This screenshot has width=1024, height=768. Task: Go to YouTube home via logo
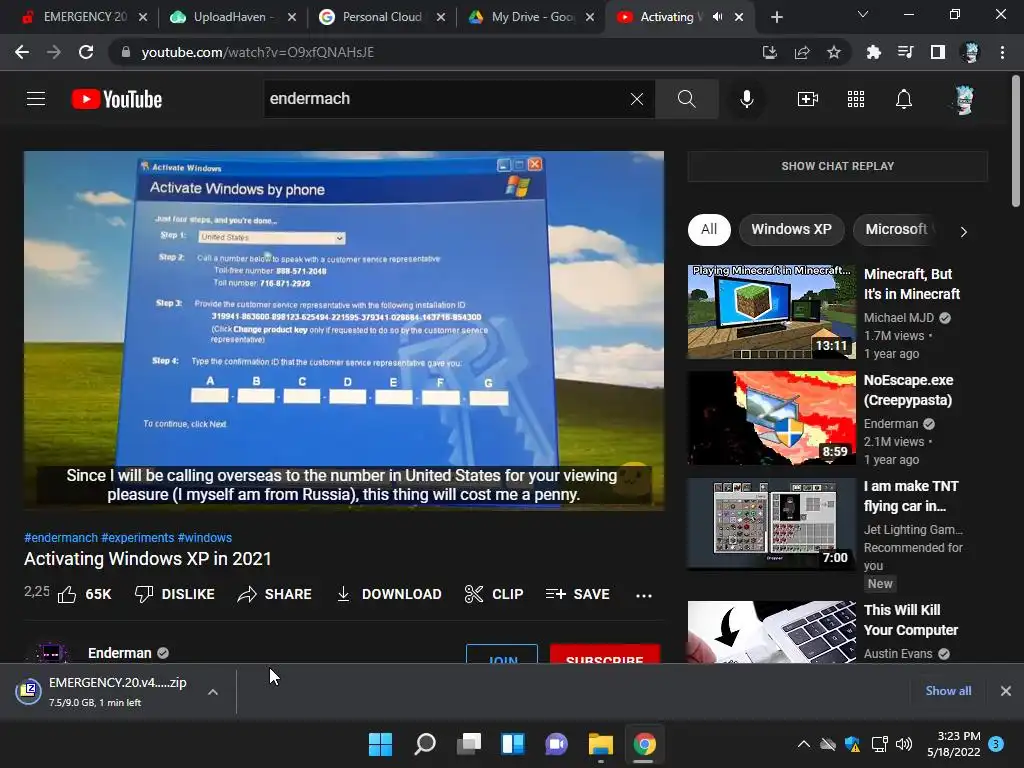click(117, 99)
